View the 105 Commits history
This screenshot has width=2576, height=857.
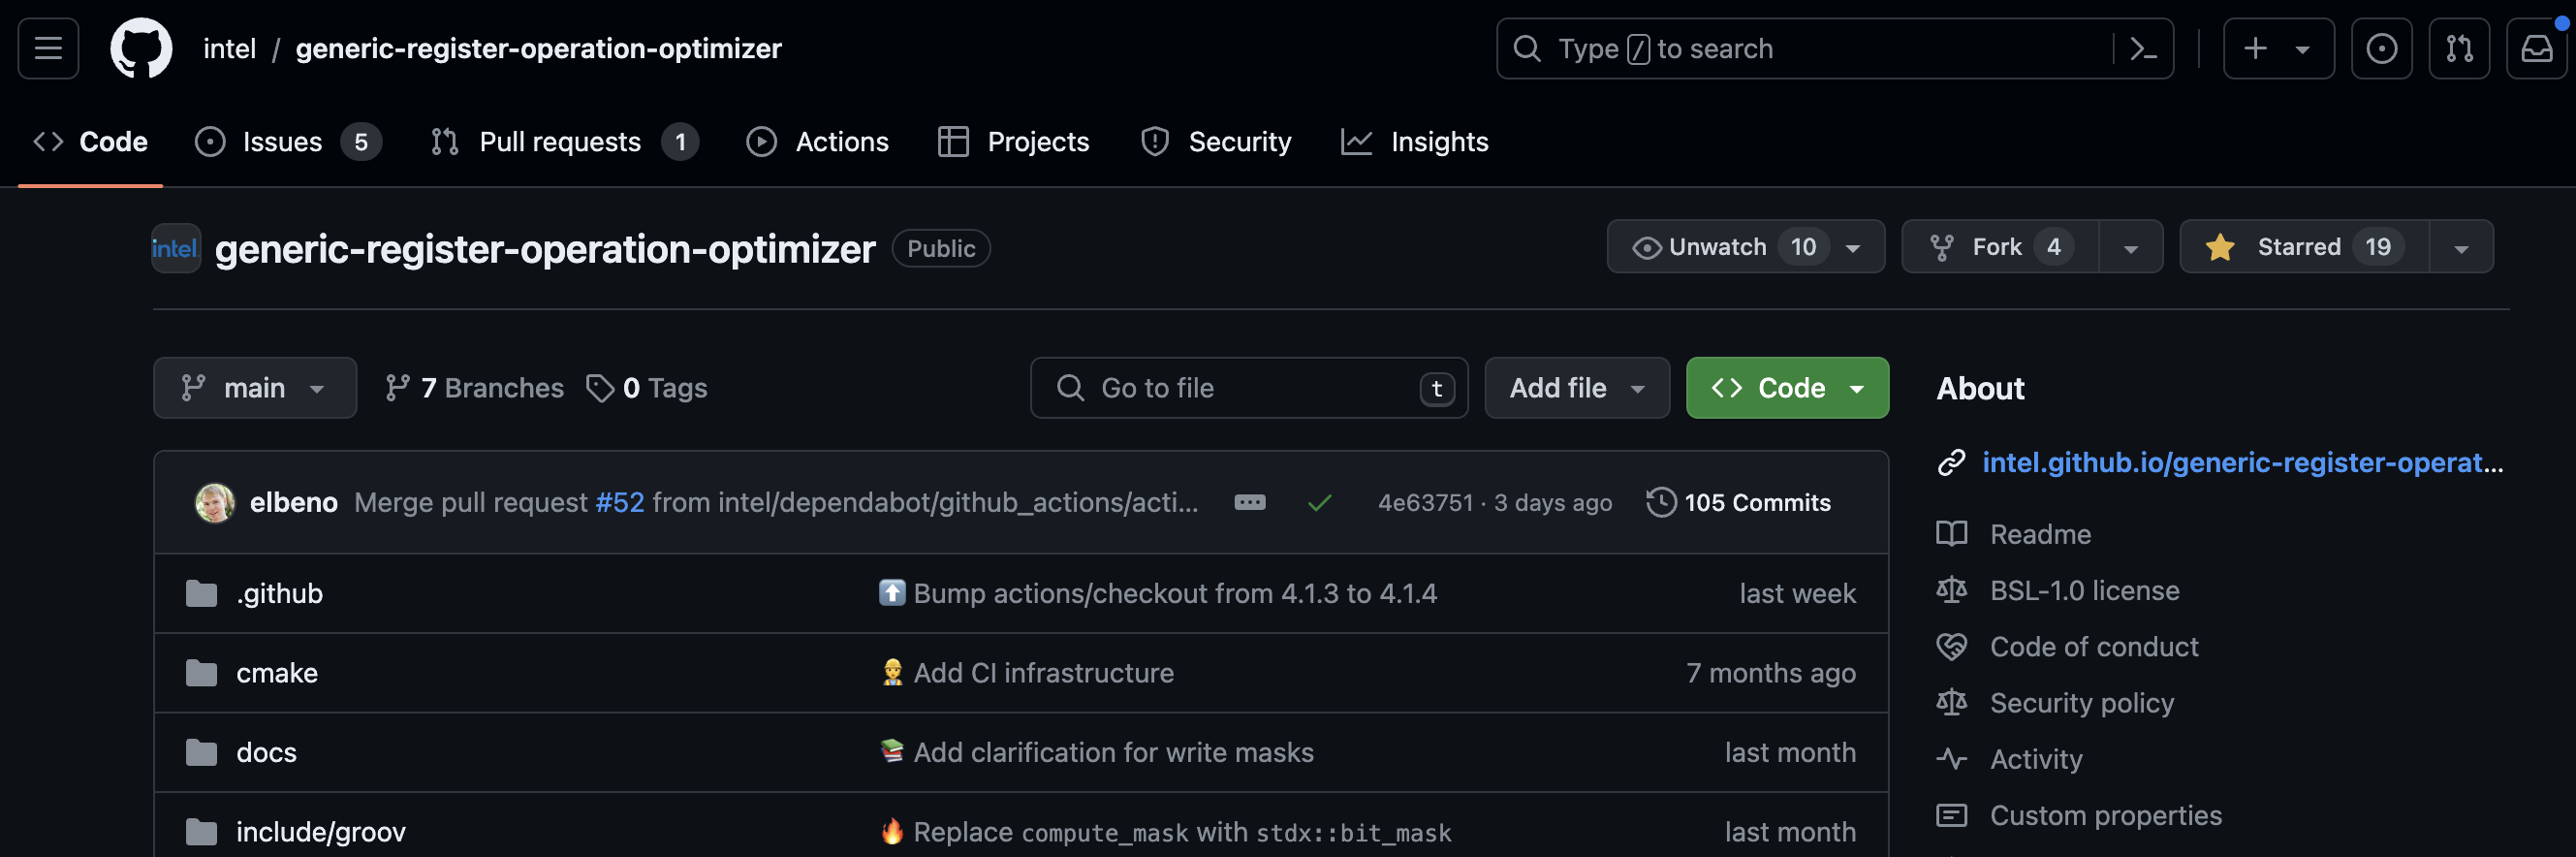click(1738, 503)
